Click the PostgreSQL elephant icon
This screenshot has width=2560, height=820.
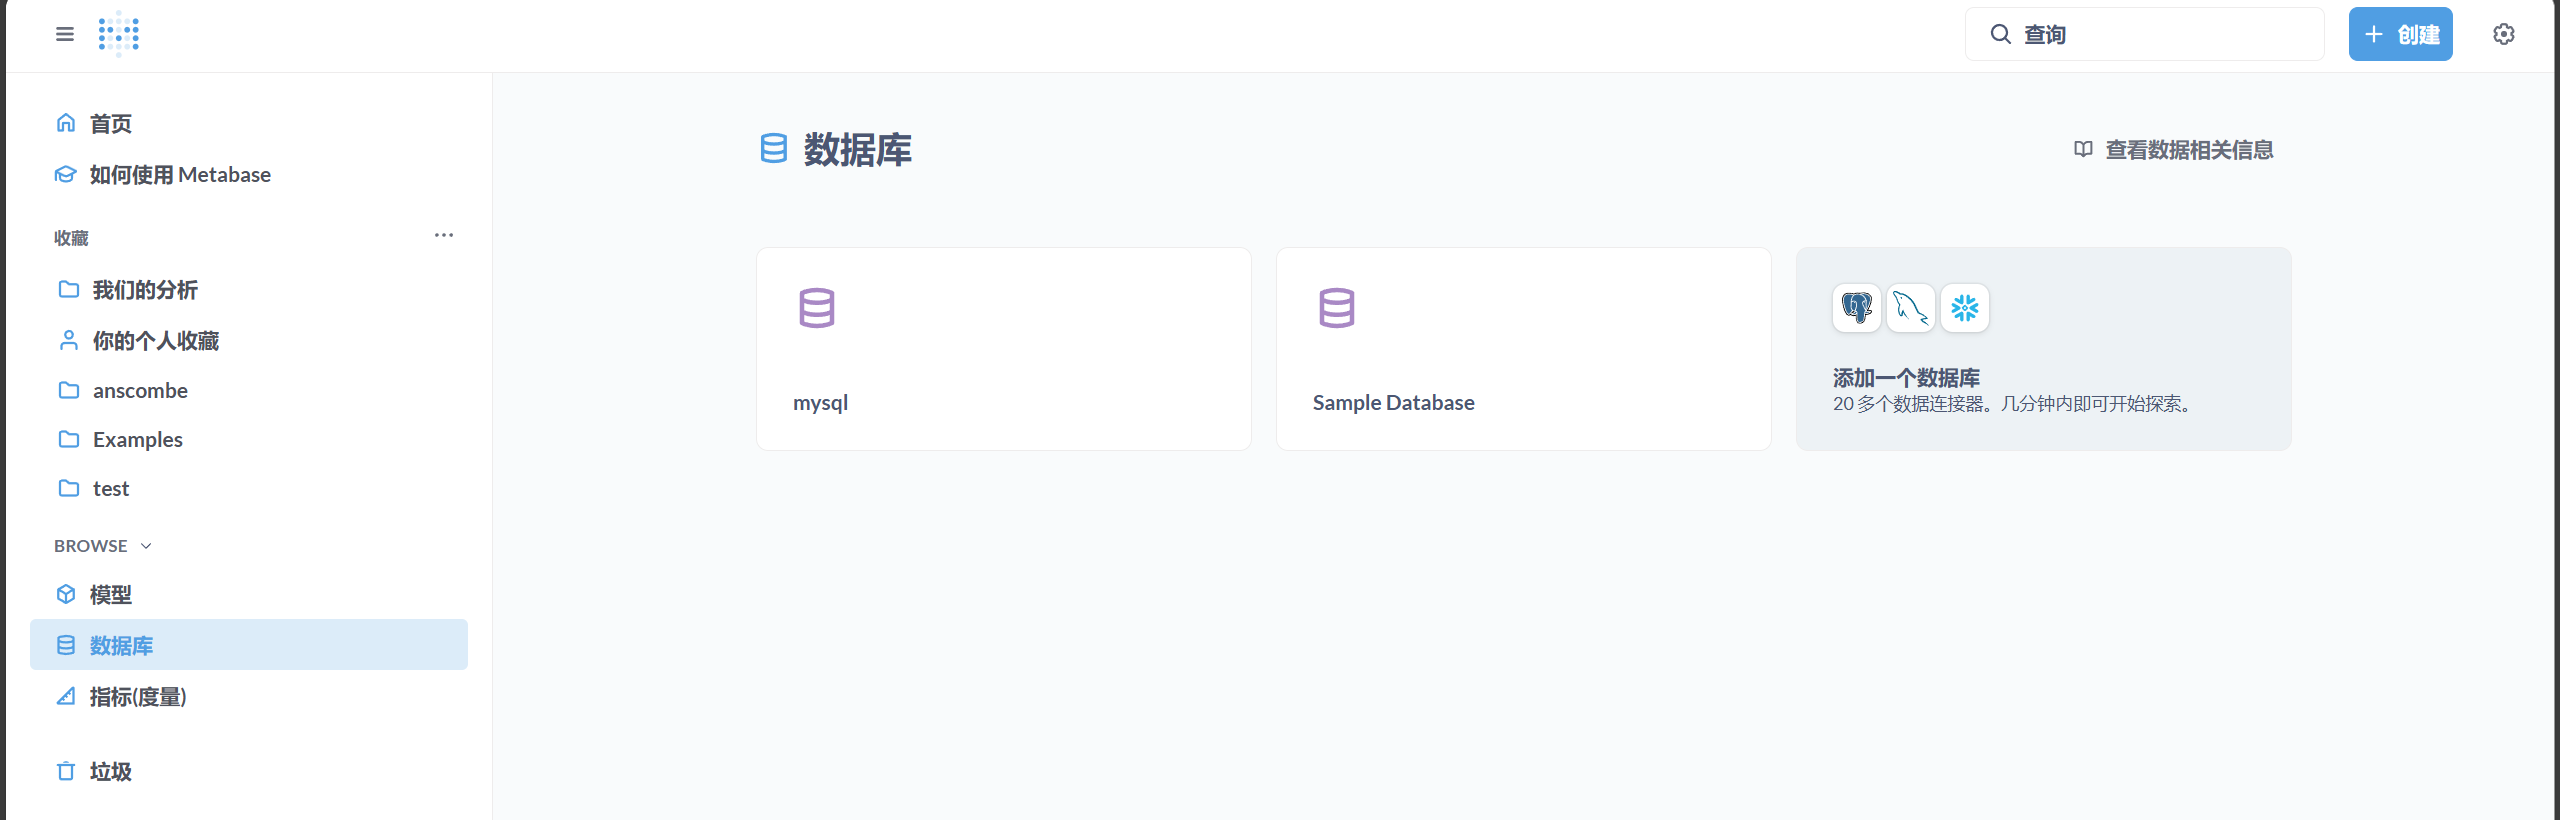pos(1856,308)
